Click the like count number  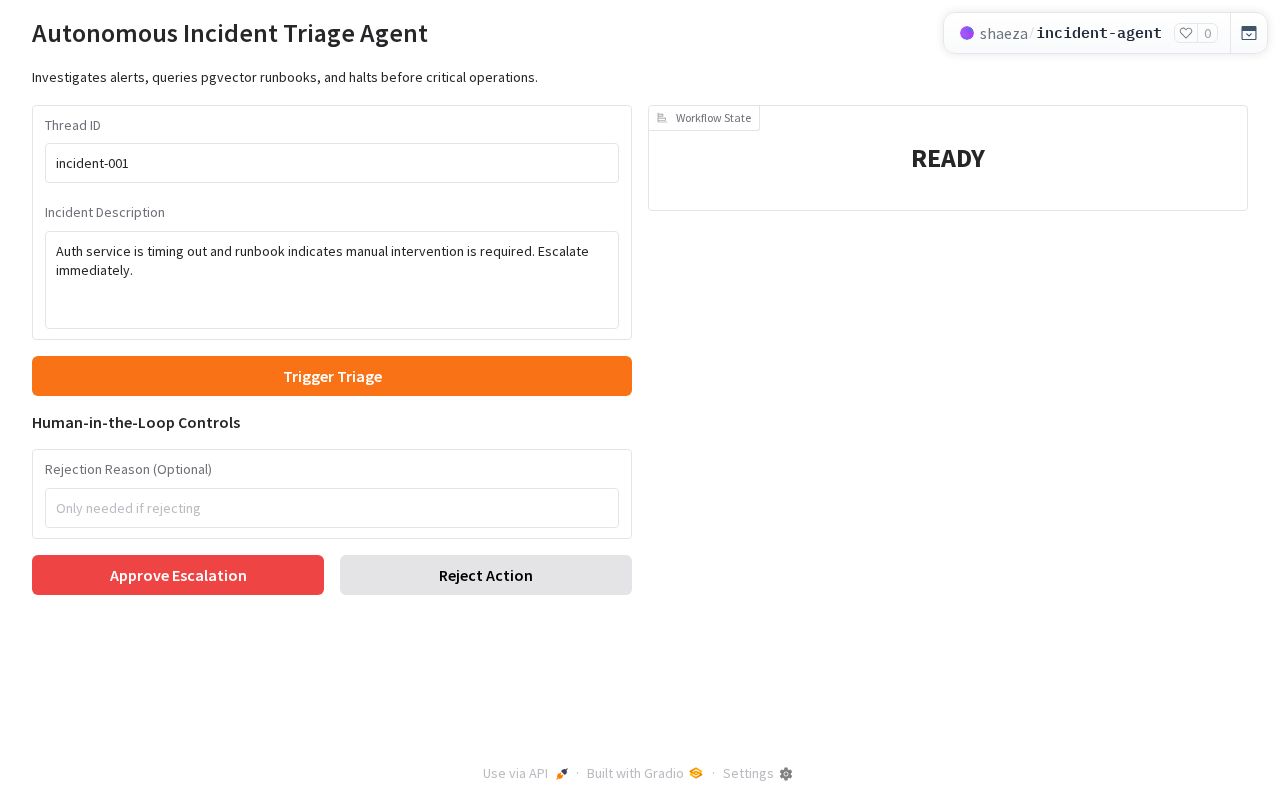click(1208, 33)
